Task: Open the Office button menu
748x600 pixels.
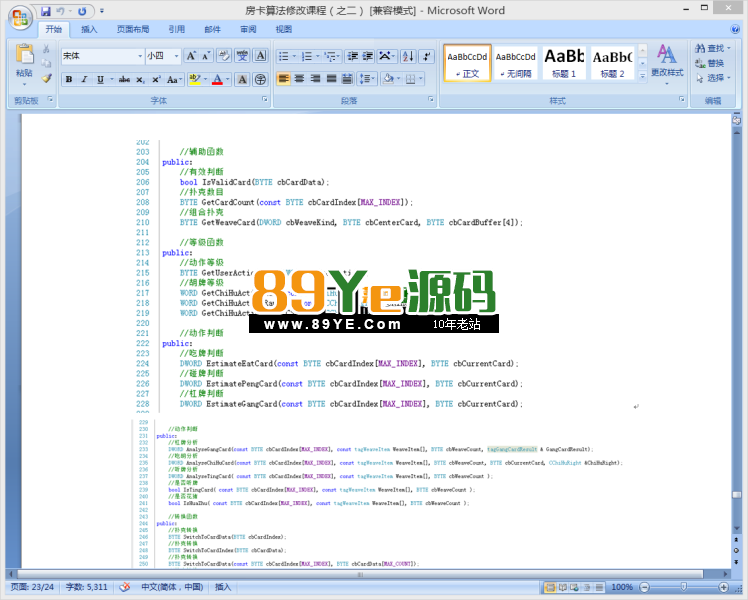Action: 20,18
